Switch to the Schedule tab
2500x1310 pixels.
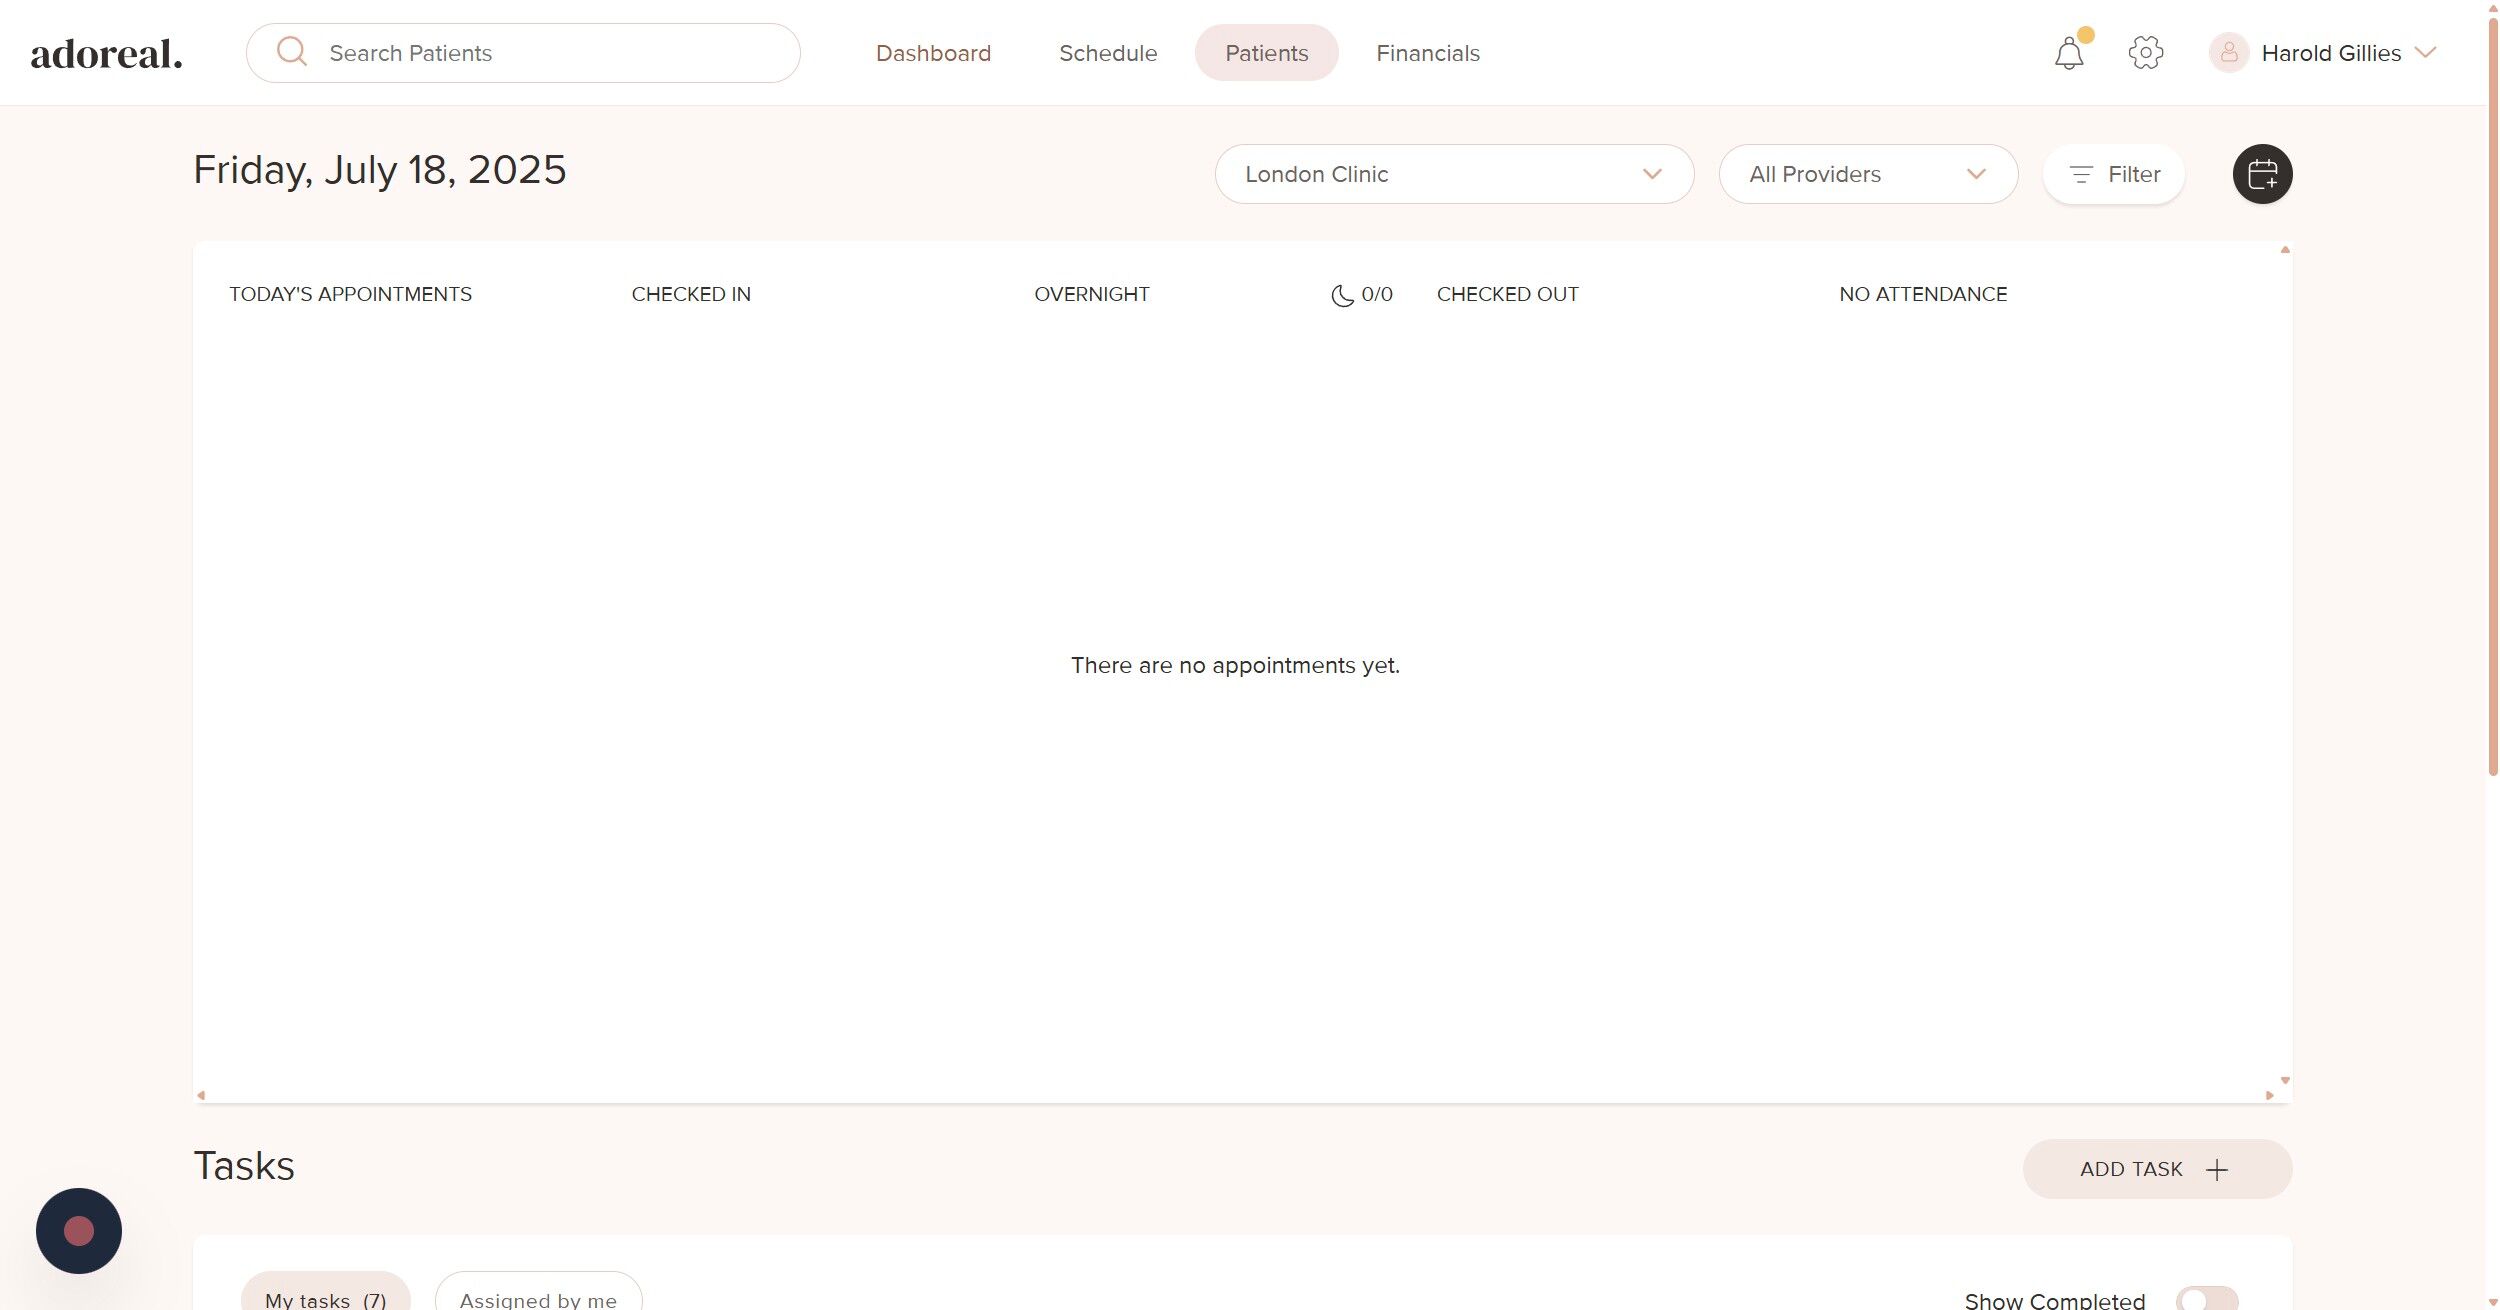[1107, 53]
